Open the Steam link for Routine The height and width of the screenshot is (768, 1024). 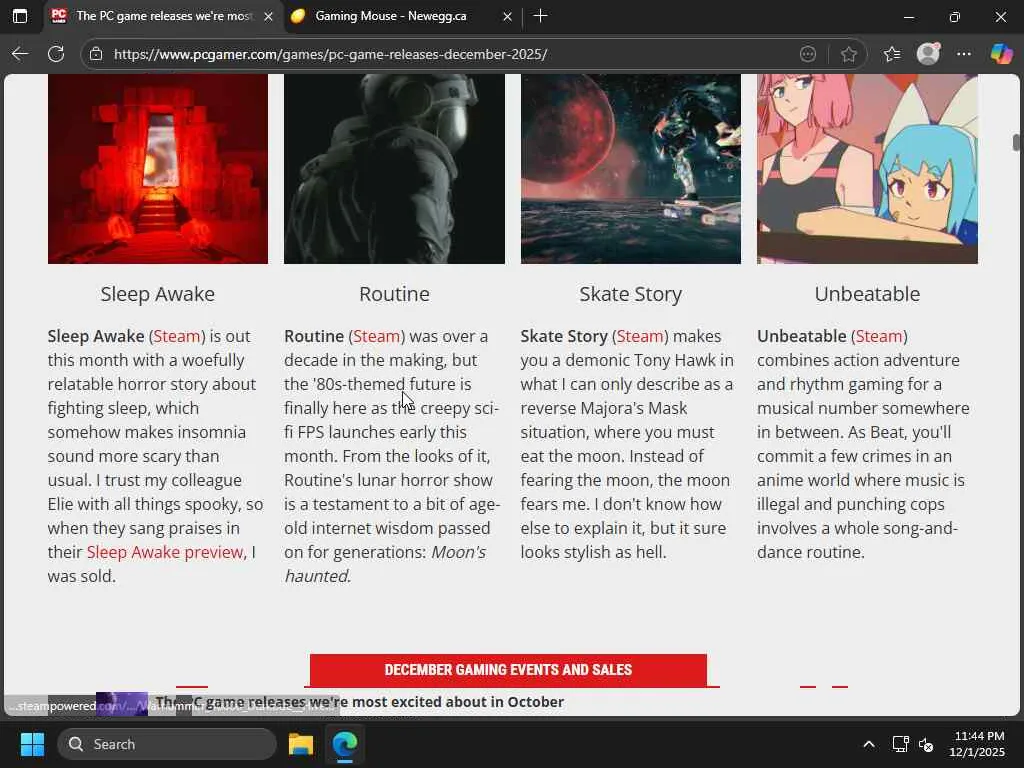pyautogui.click(x=376, y=336)
